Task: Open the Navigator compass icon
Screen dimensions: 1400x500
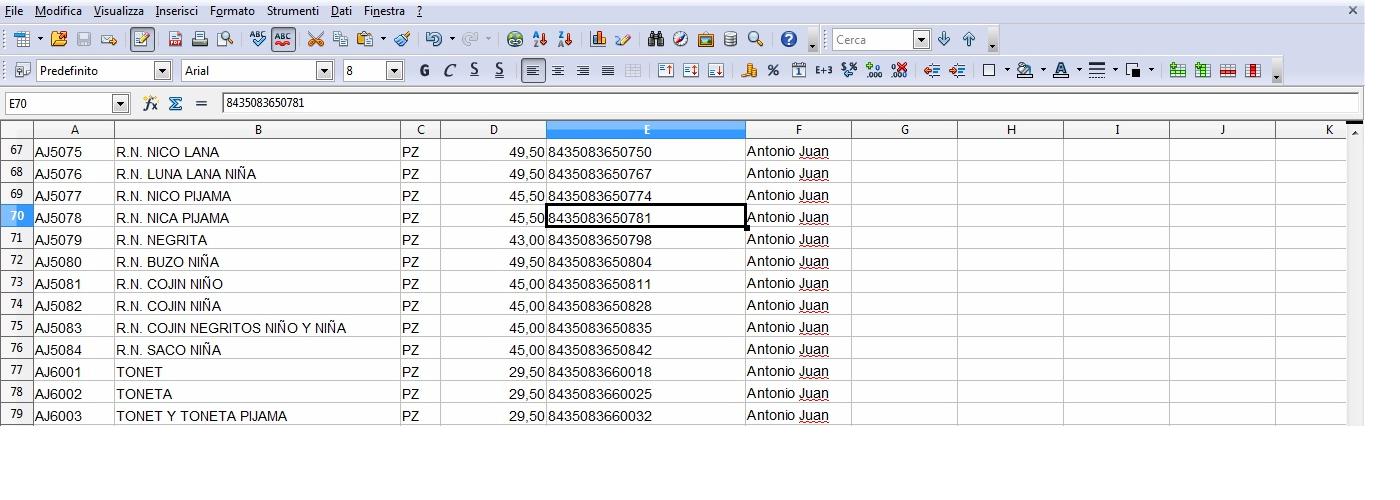Action: click(681, 39)
